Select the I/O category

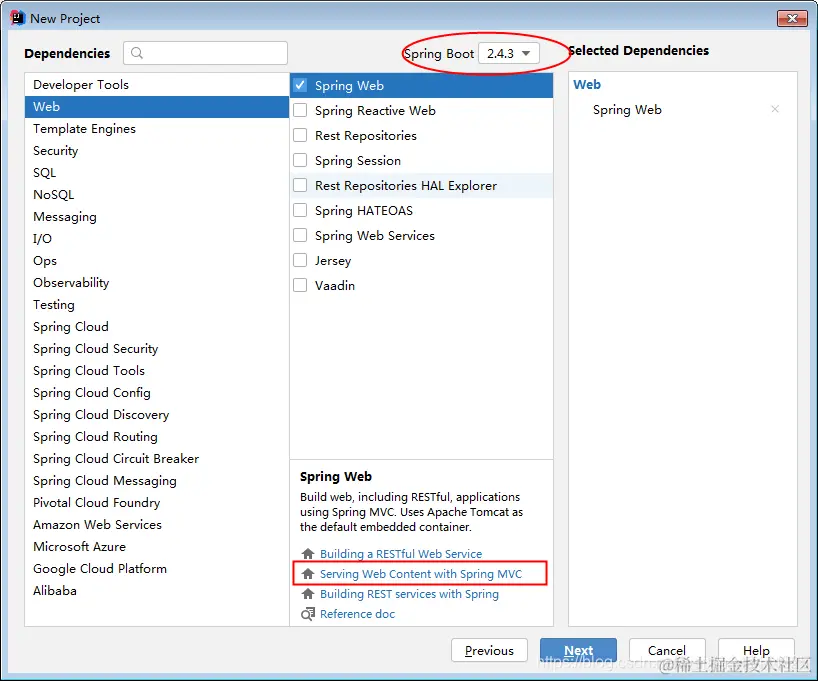click(157, 238)
